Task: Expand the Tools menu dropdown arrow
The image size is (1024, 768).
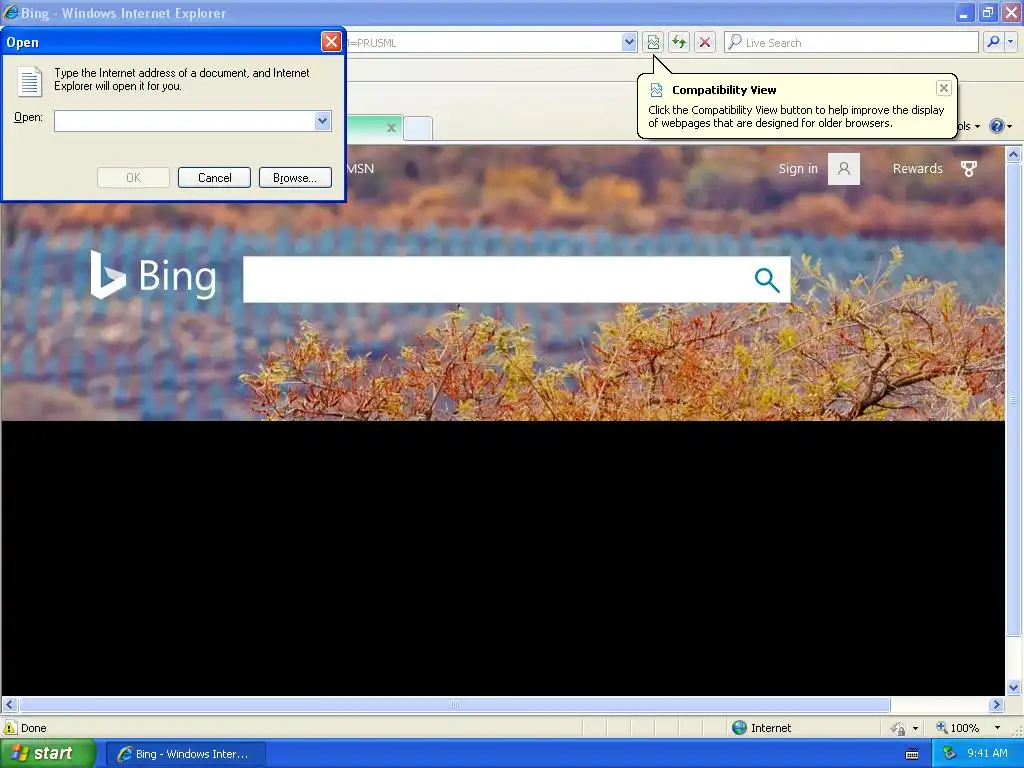Action: (977, 127)
